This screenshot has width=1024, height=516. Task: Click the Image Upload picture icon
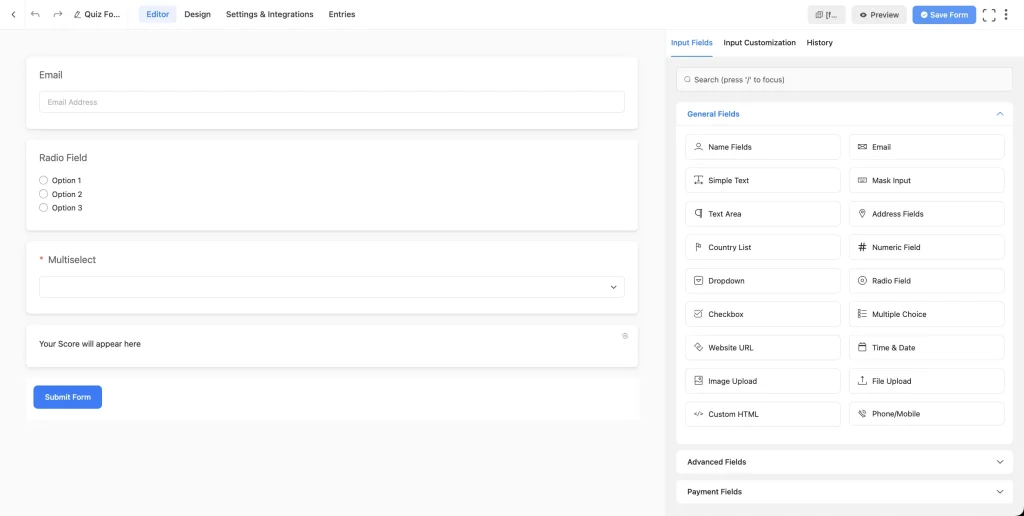point(698,381)
